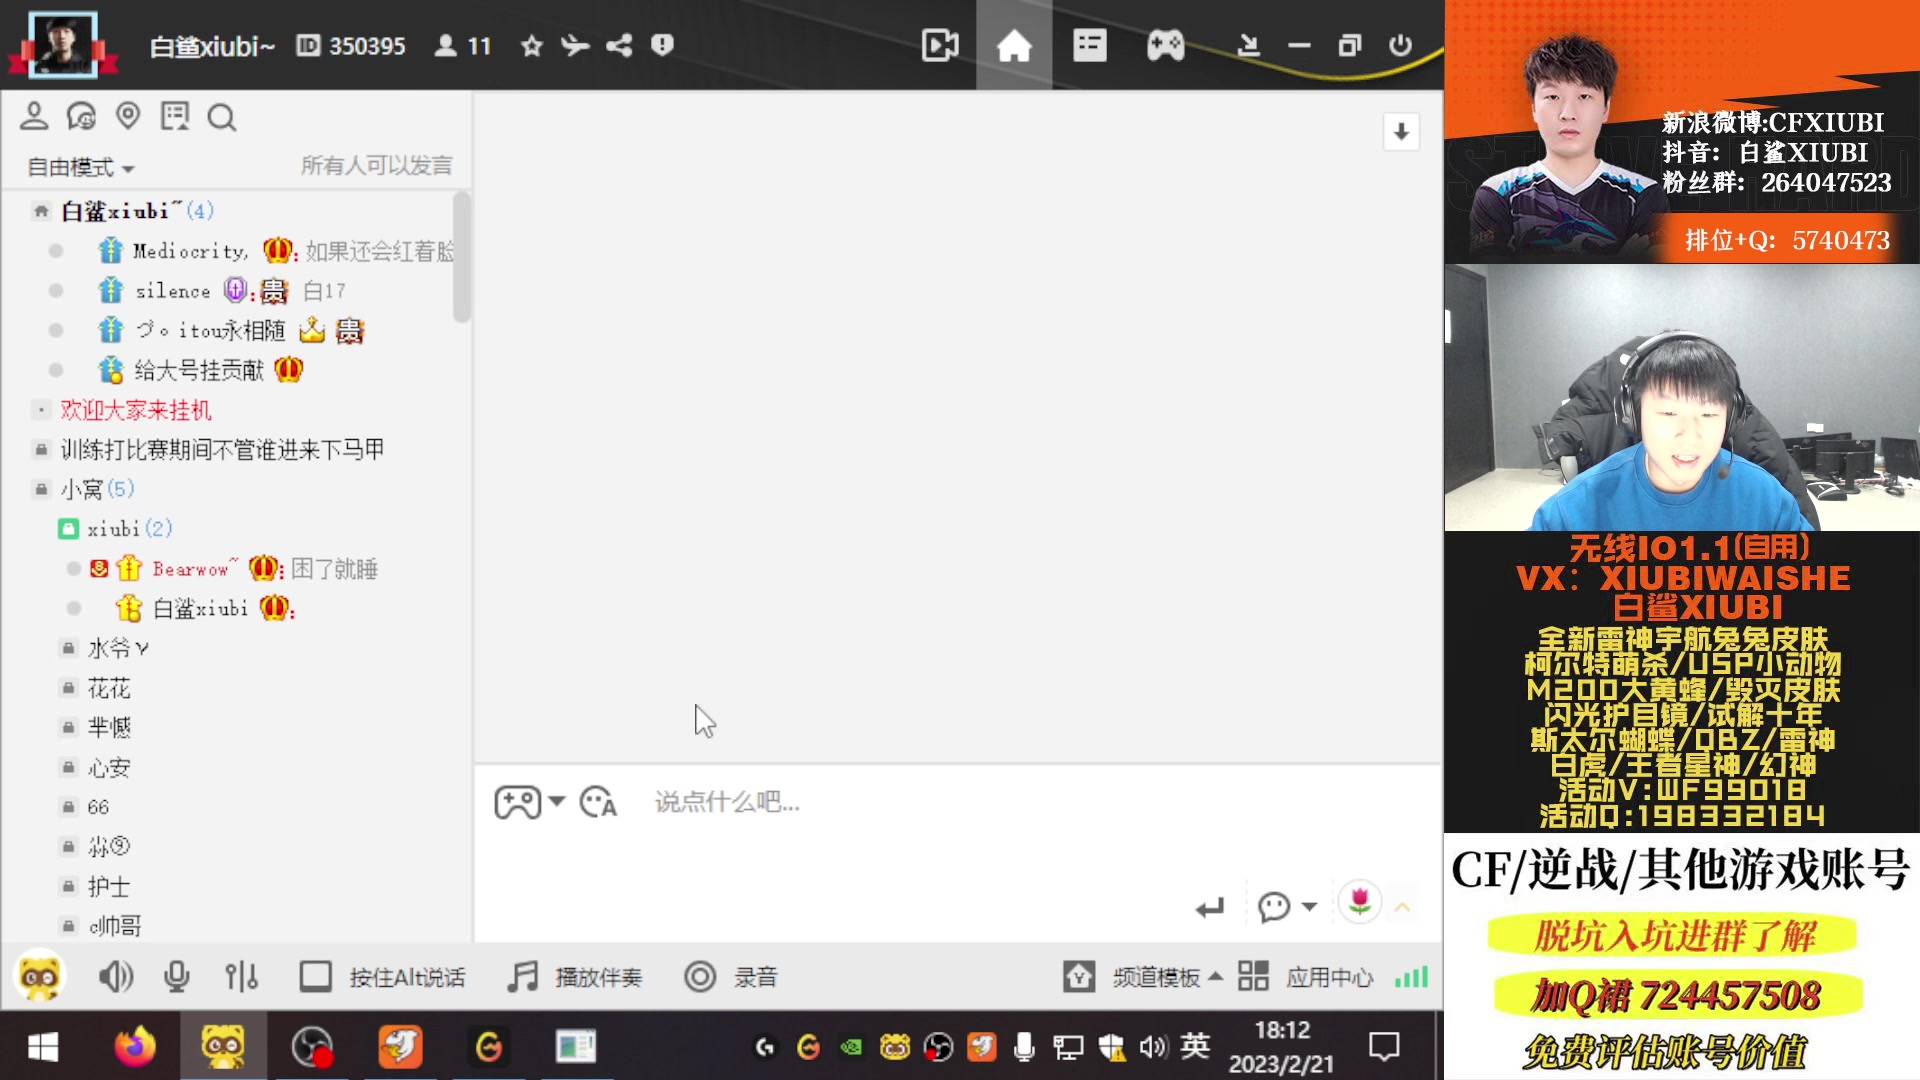Click the search magnifier icon

click(221, 118)
